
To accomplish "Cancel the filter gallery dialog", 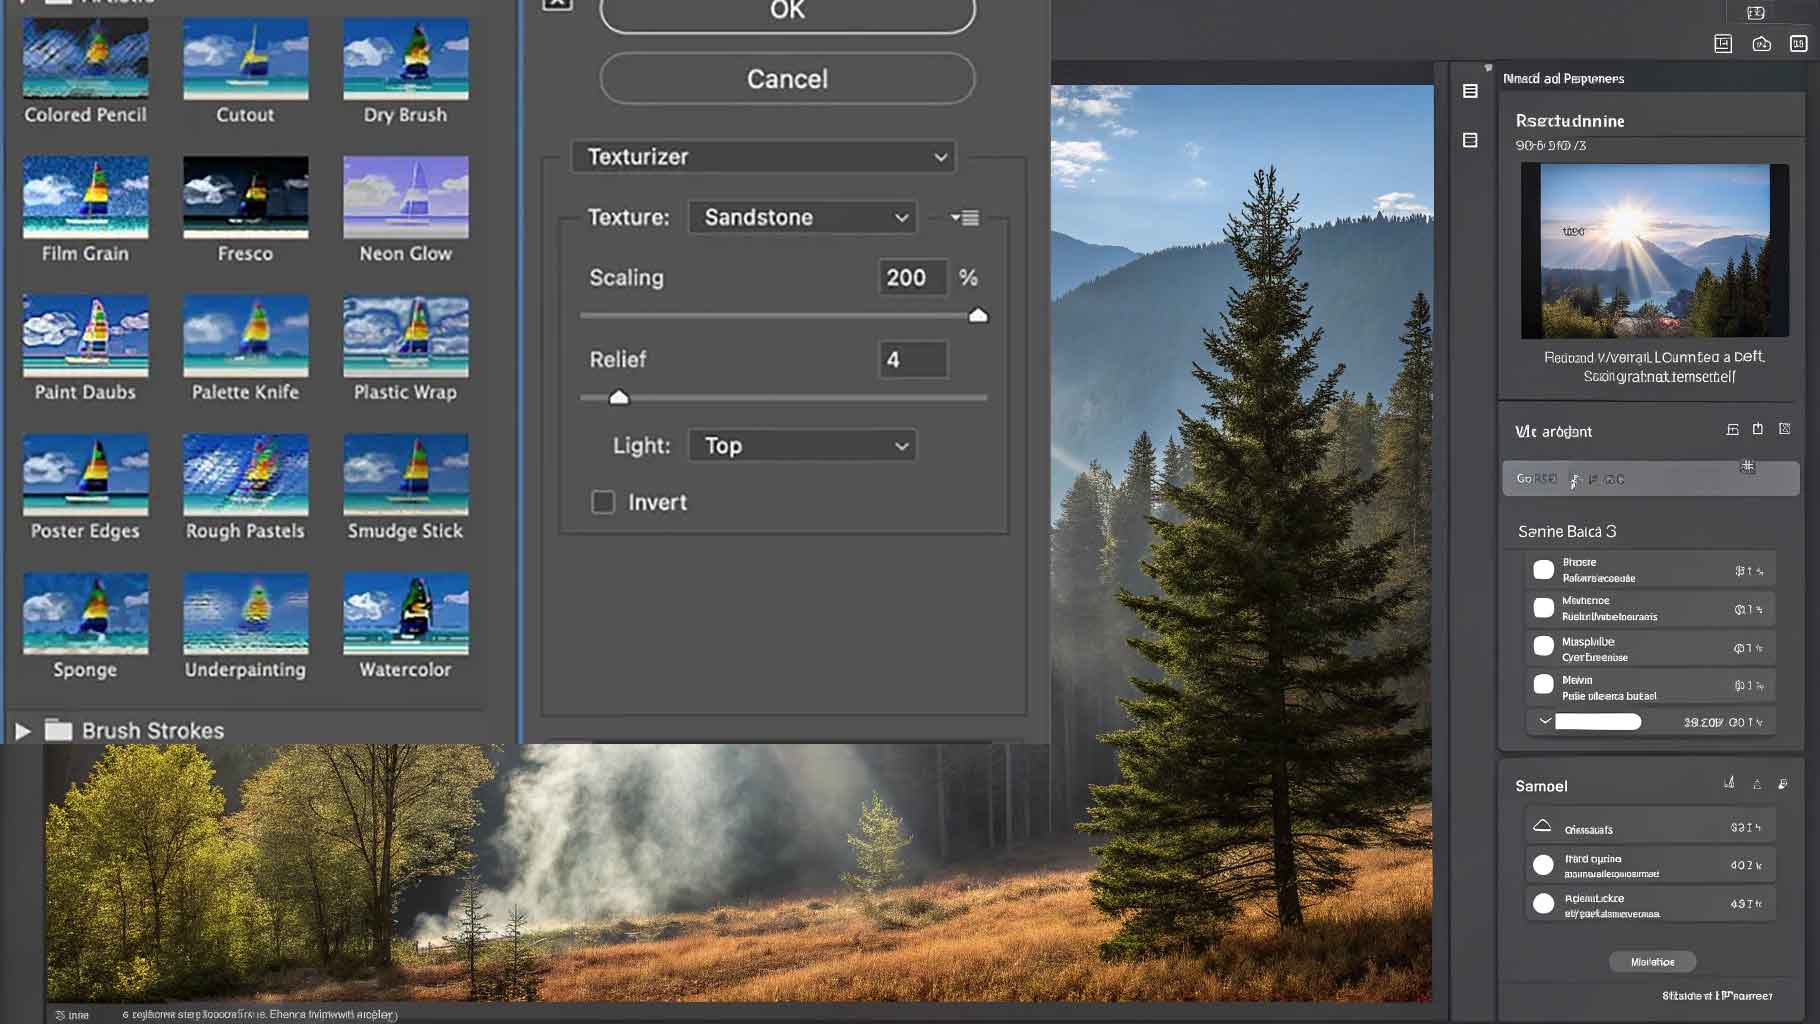I will pos(787,79).
